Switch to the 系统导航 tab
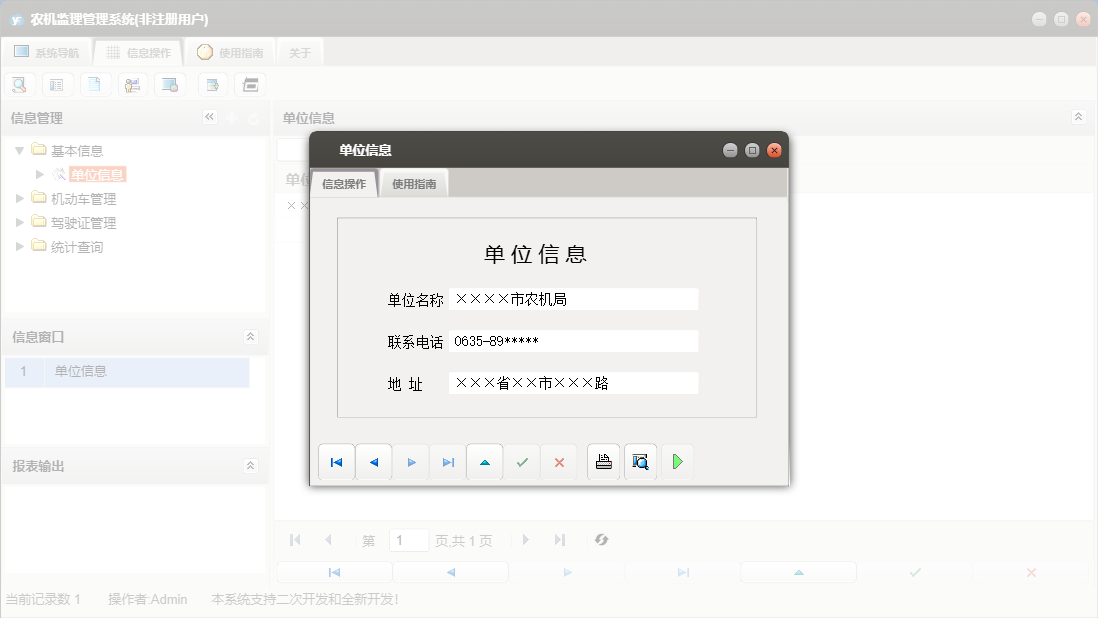This screenshot has height=618, width=1098. click(x=46, y=52)
